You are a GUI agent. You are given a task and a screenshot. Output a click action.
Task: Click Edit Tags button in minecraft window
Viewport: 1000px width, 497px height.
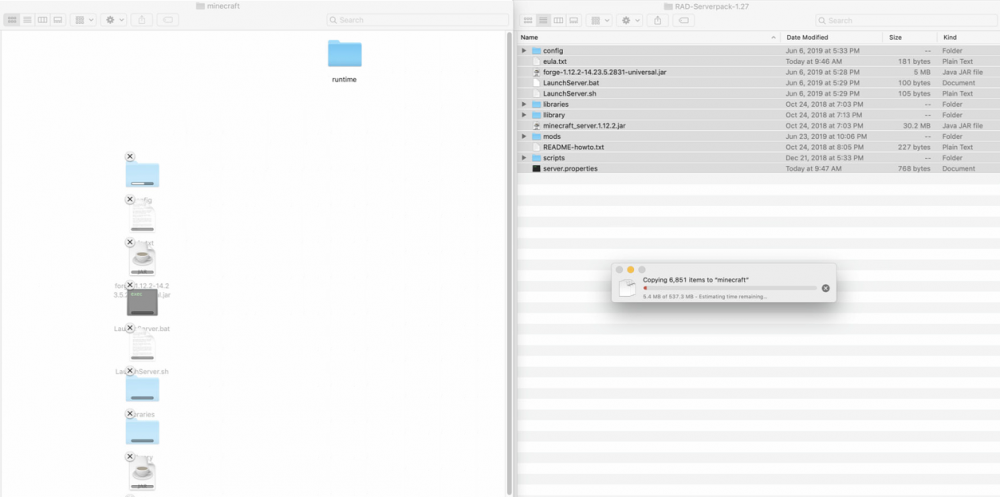167,20
